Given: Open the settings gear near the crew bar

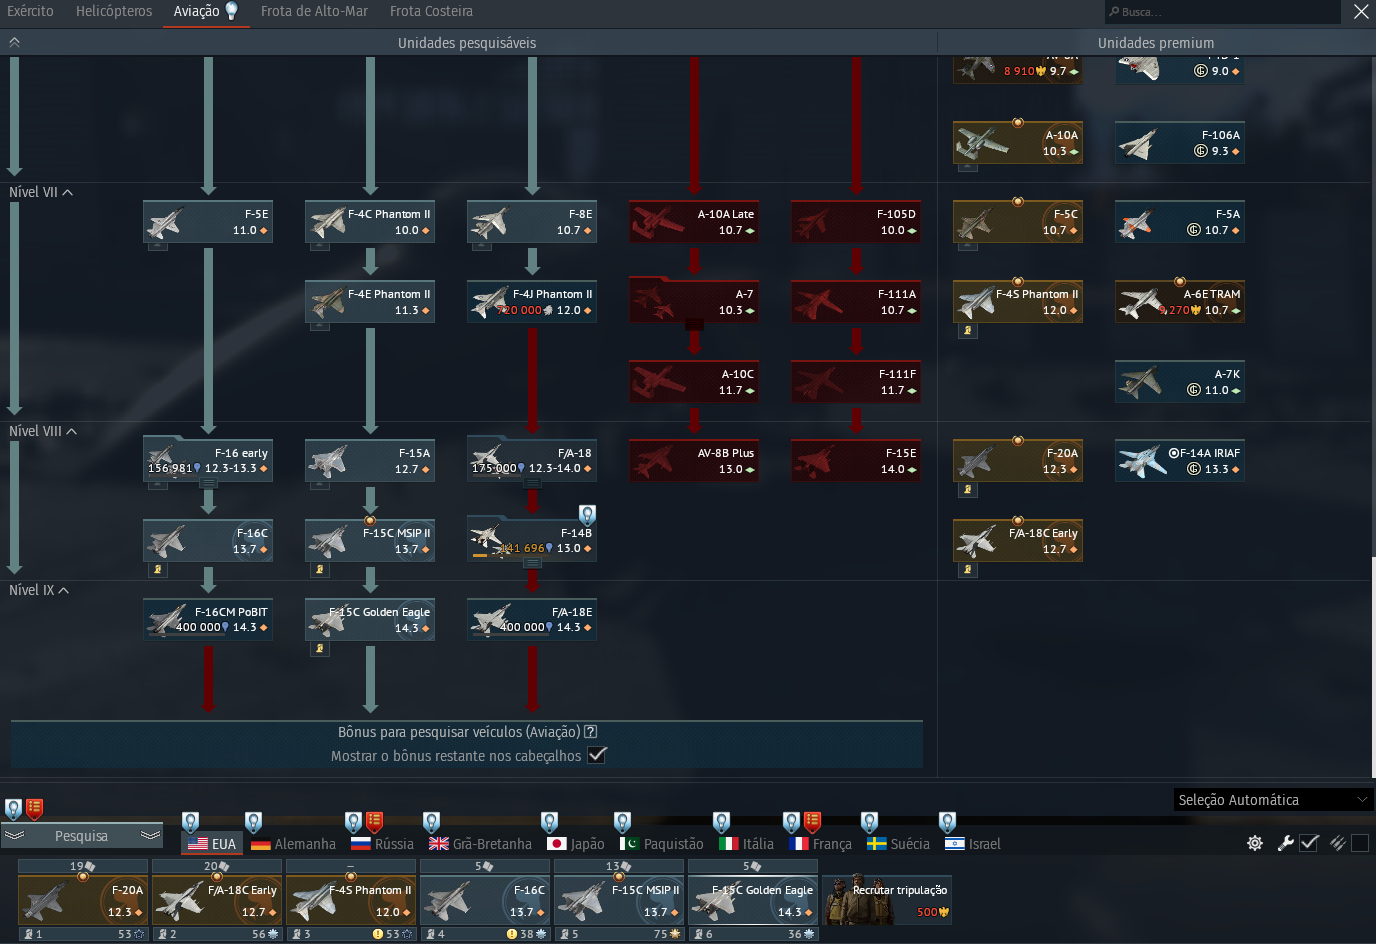Looking at the screenshot, I should click(x=1255, y=843).
